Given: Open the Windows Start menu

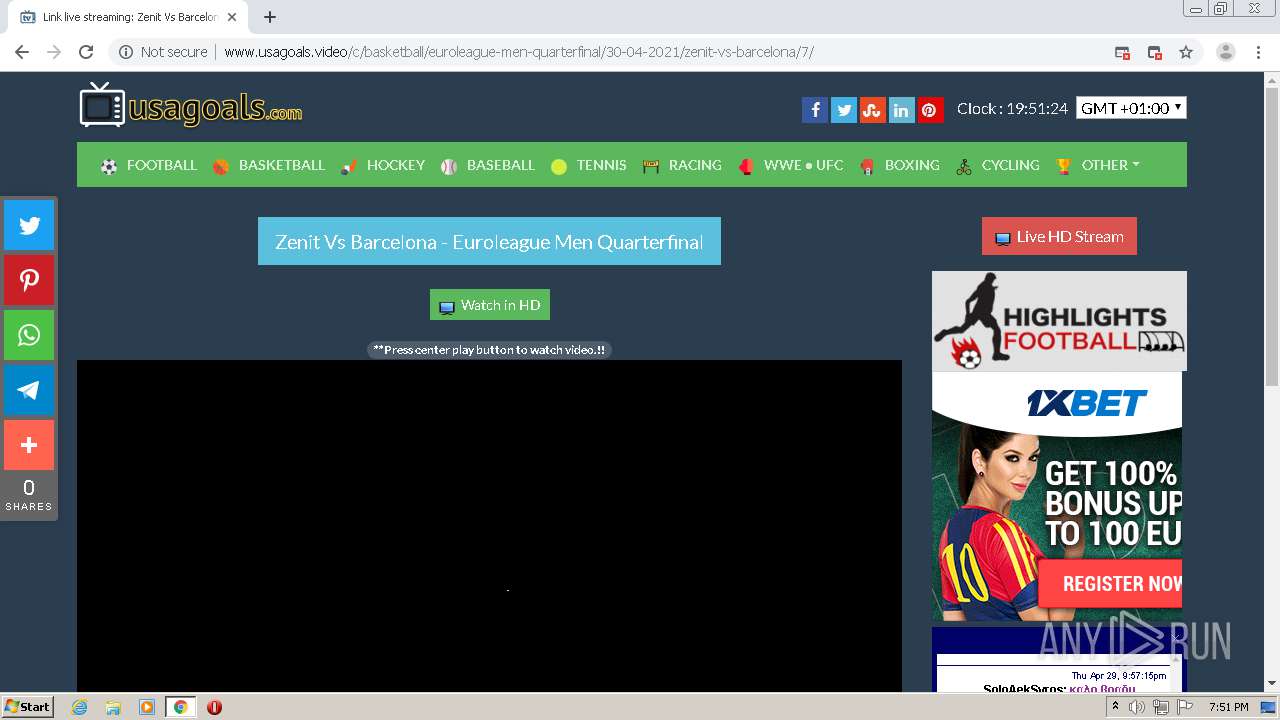Looking at the screenshot, I should pyautogui.click(x=27, y=707).
